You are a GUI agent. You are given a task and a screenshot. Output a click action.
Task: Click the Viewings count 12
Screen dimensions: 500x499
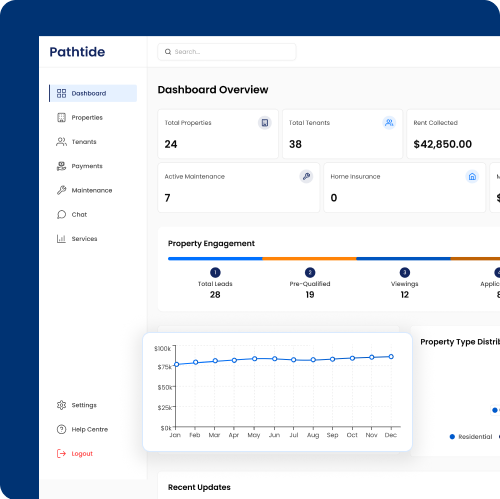405,295
